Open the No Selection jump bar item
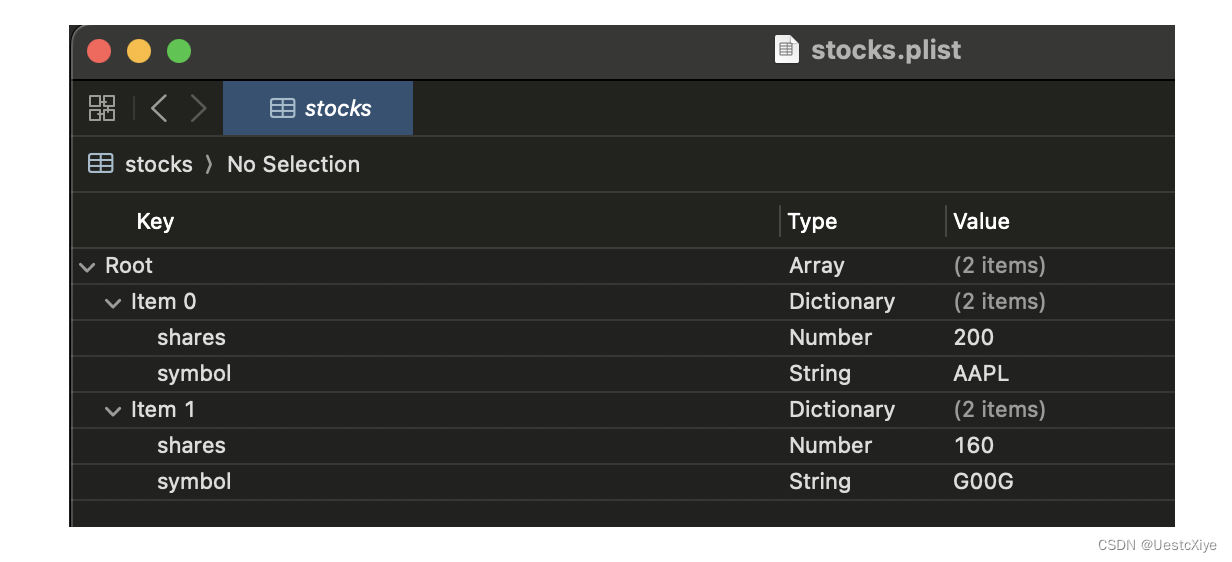The width and height of the screenshot is (1232, 562). pos(293,164)
